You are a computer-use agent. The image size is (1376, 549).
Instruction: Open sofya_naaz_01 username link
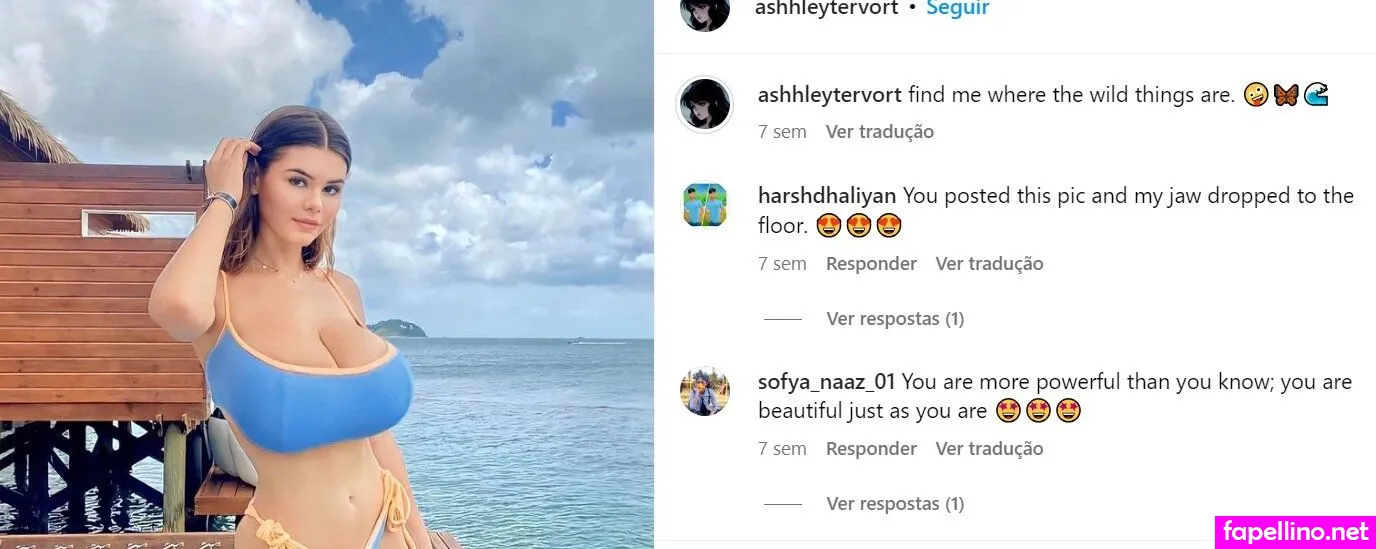(826, 382)
